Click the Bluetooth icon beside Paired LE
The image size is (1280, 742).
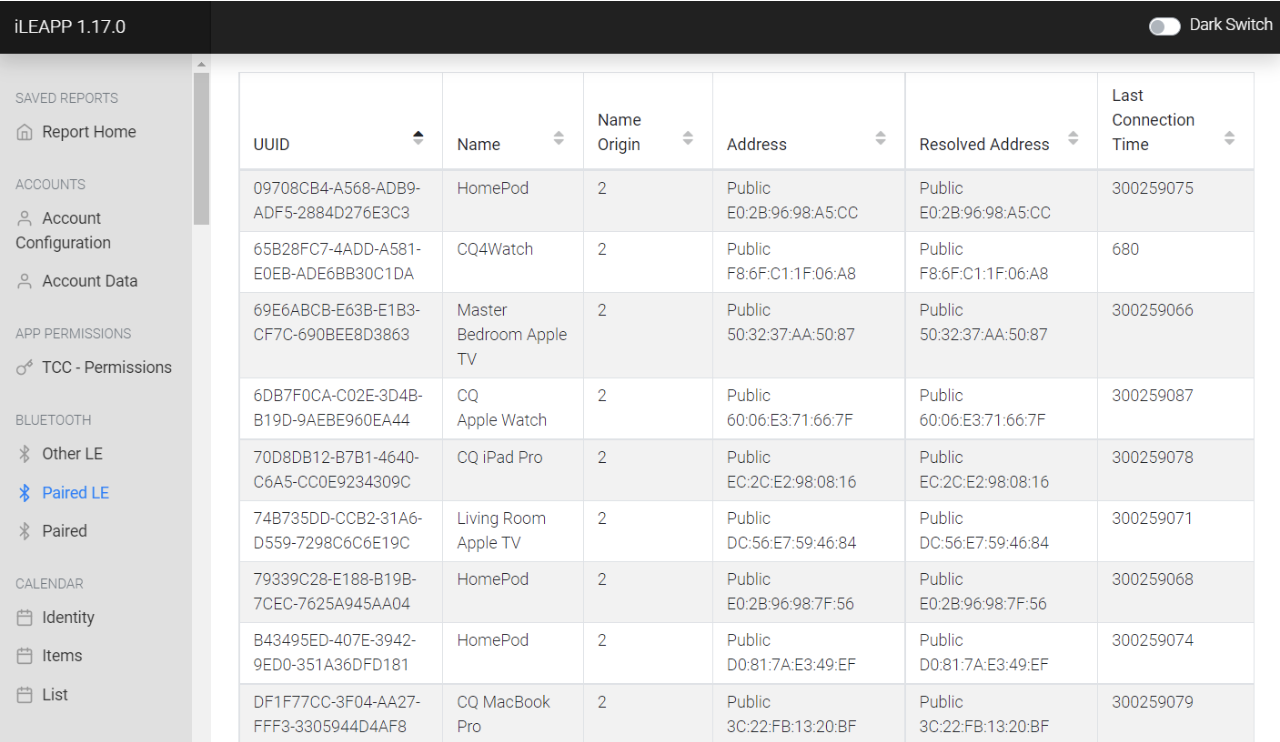pyautogui.click(x=25, y=492)
